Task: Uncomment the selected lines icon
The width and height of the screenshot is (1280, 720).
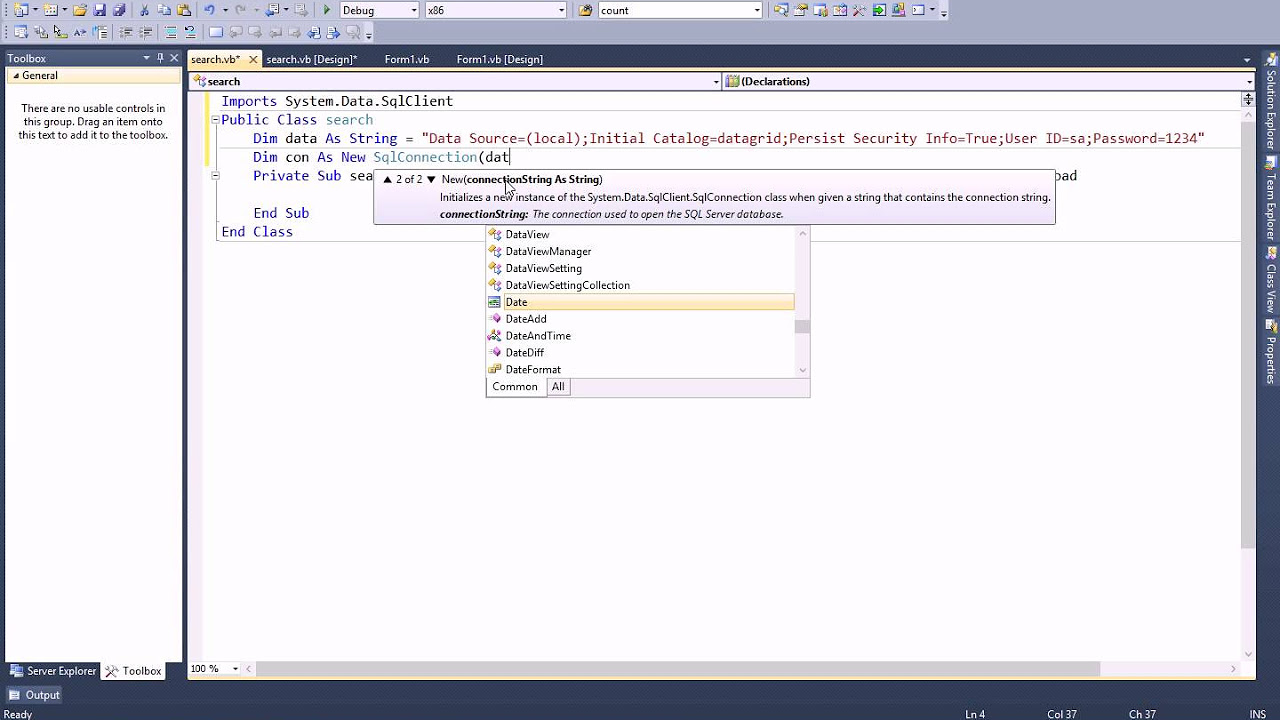Action: [x=190, y=32]
